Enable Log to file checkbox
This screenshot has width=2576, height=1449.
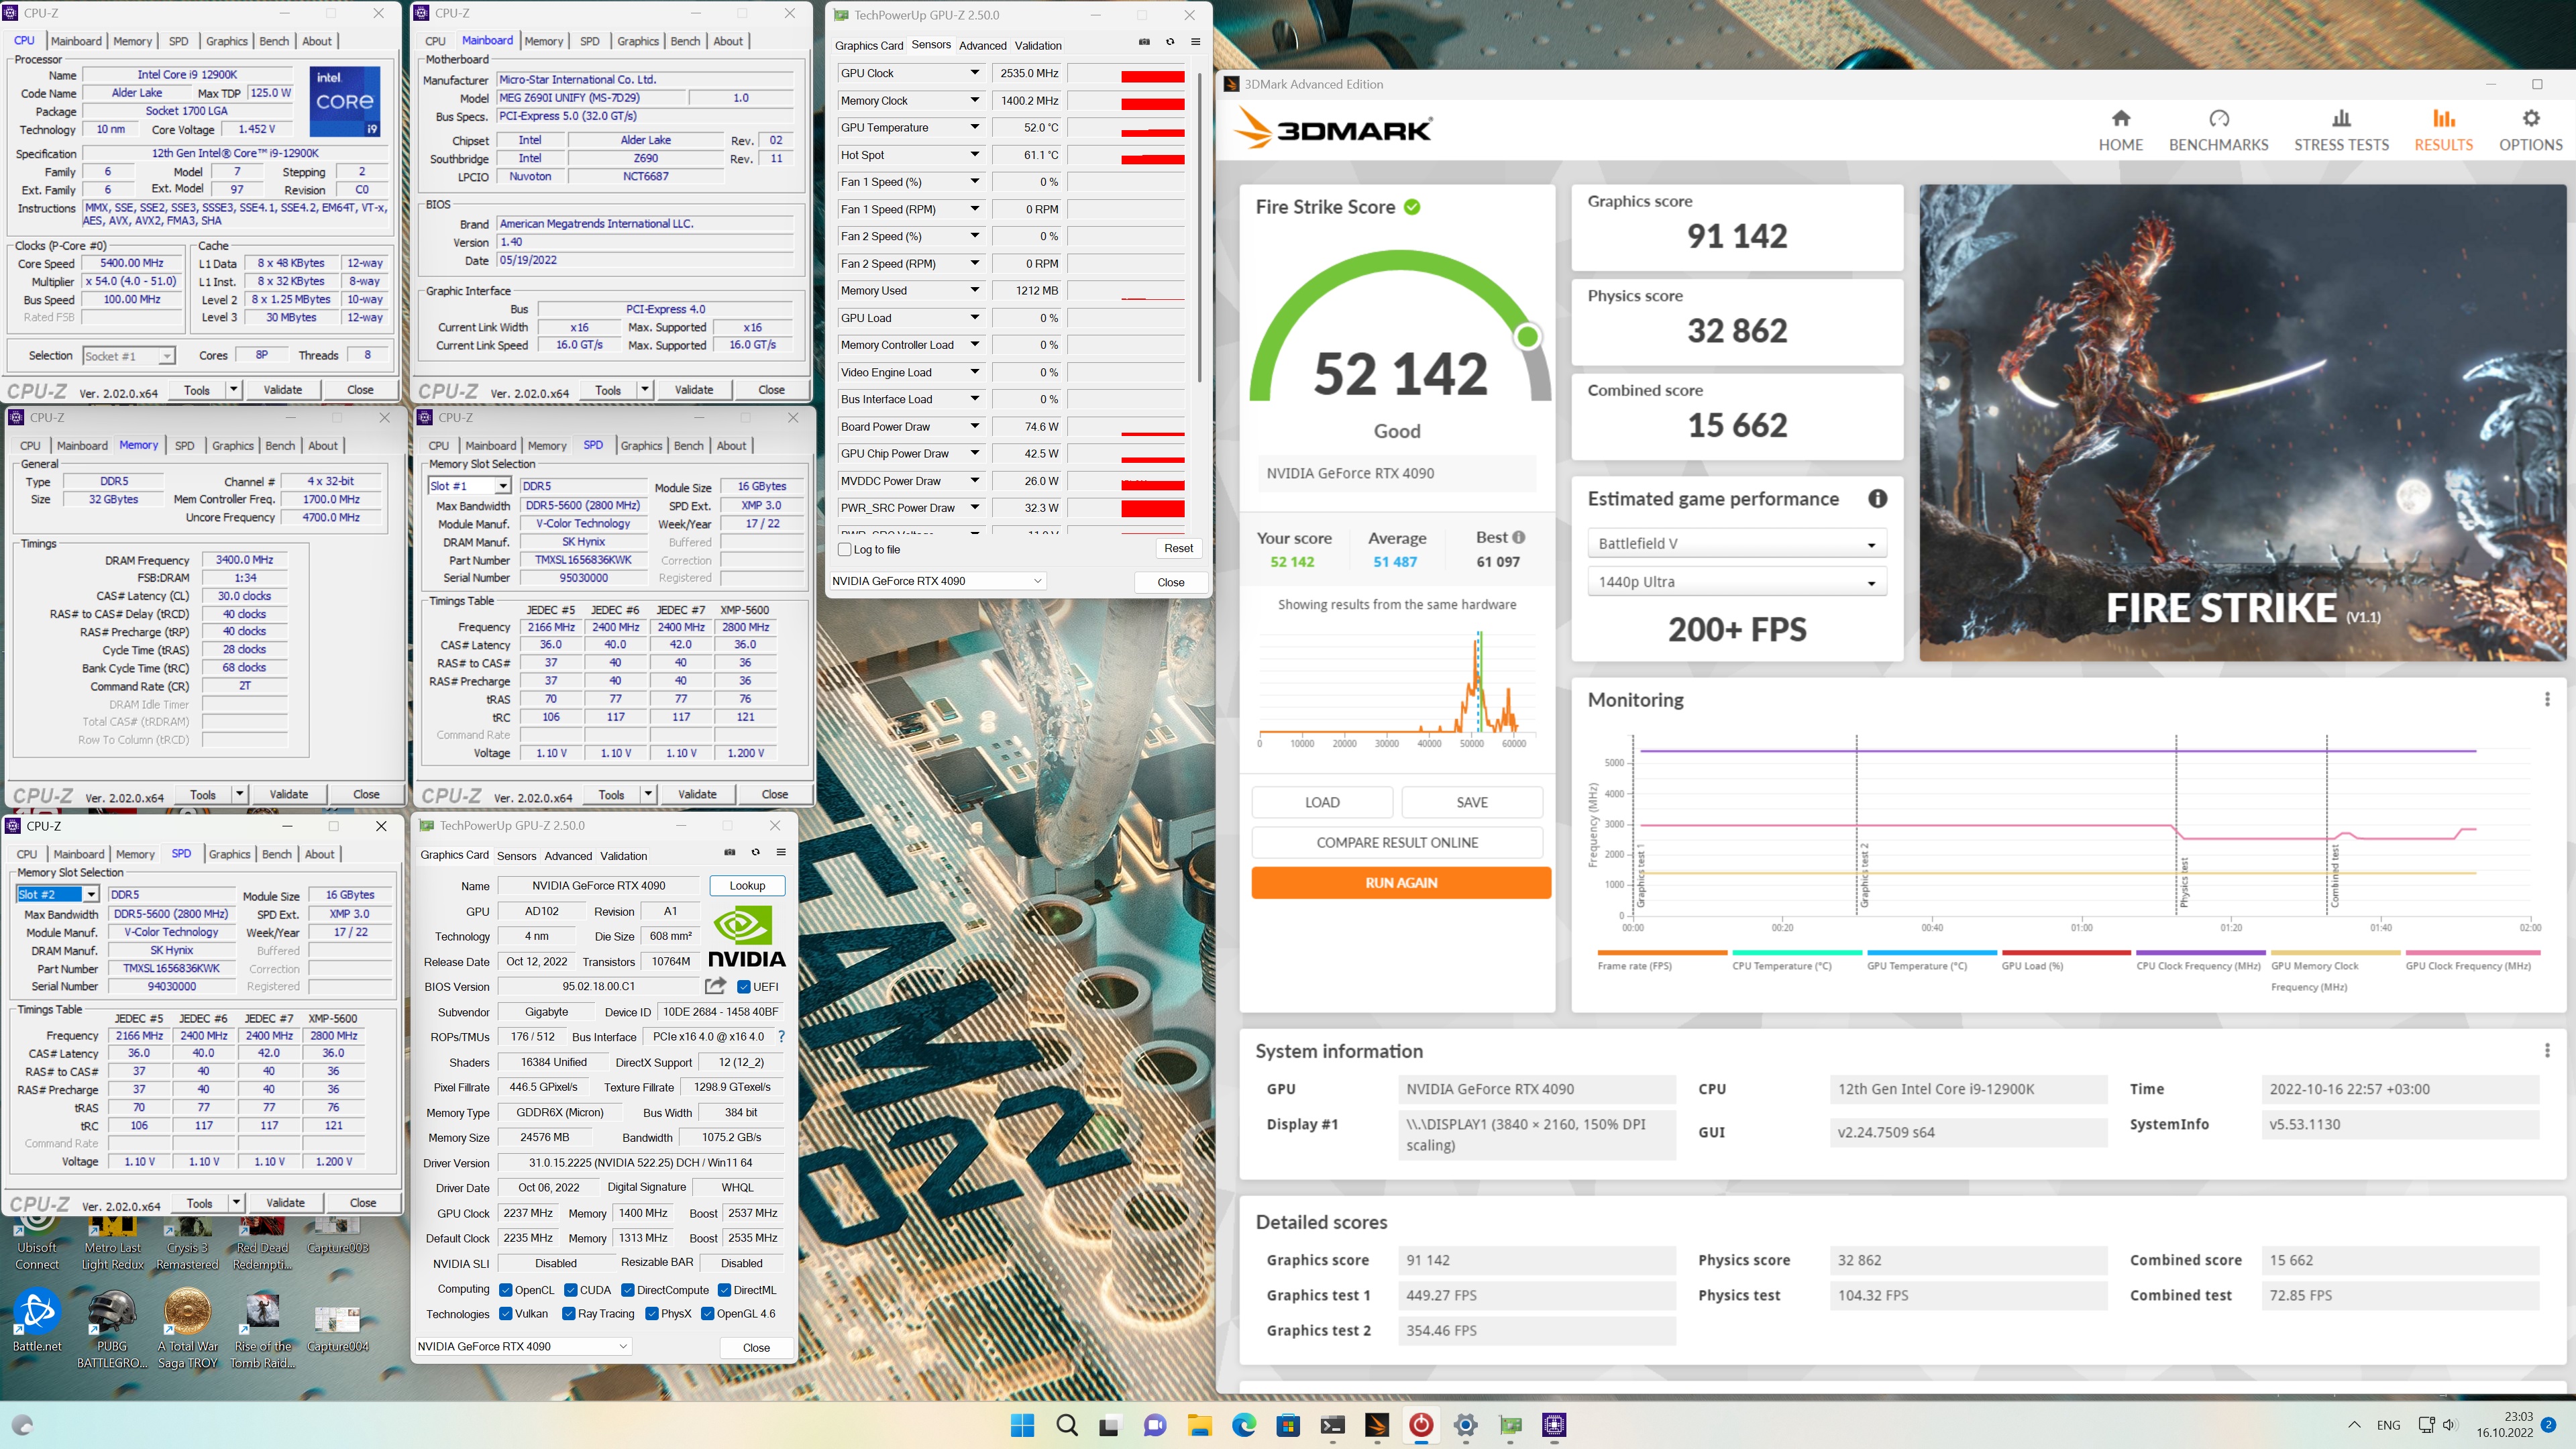tap(845, 549)
